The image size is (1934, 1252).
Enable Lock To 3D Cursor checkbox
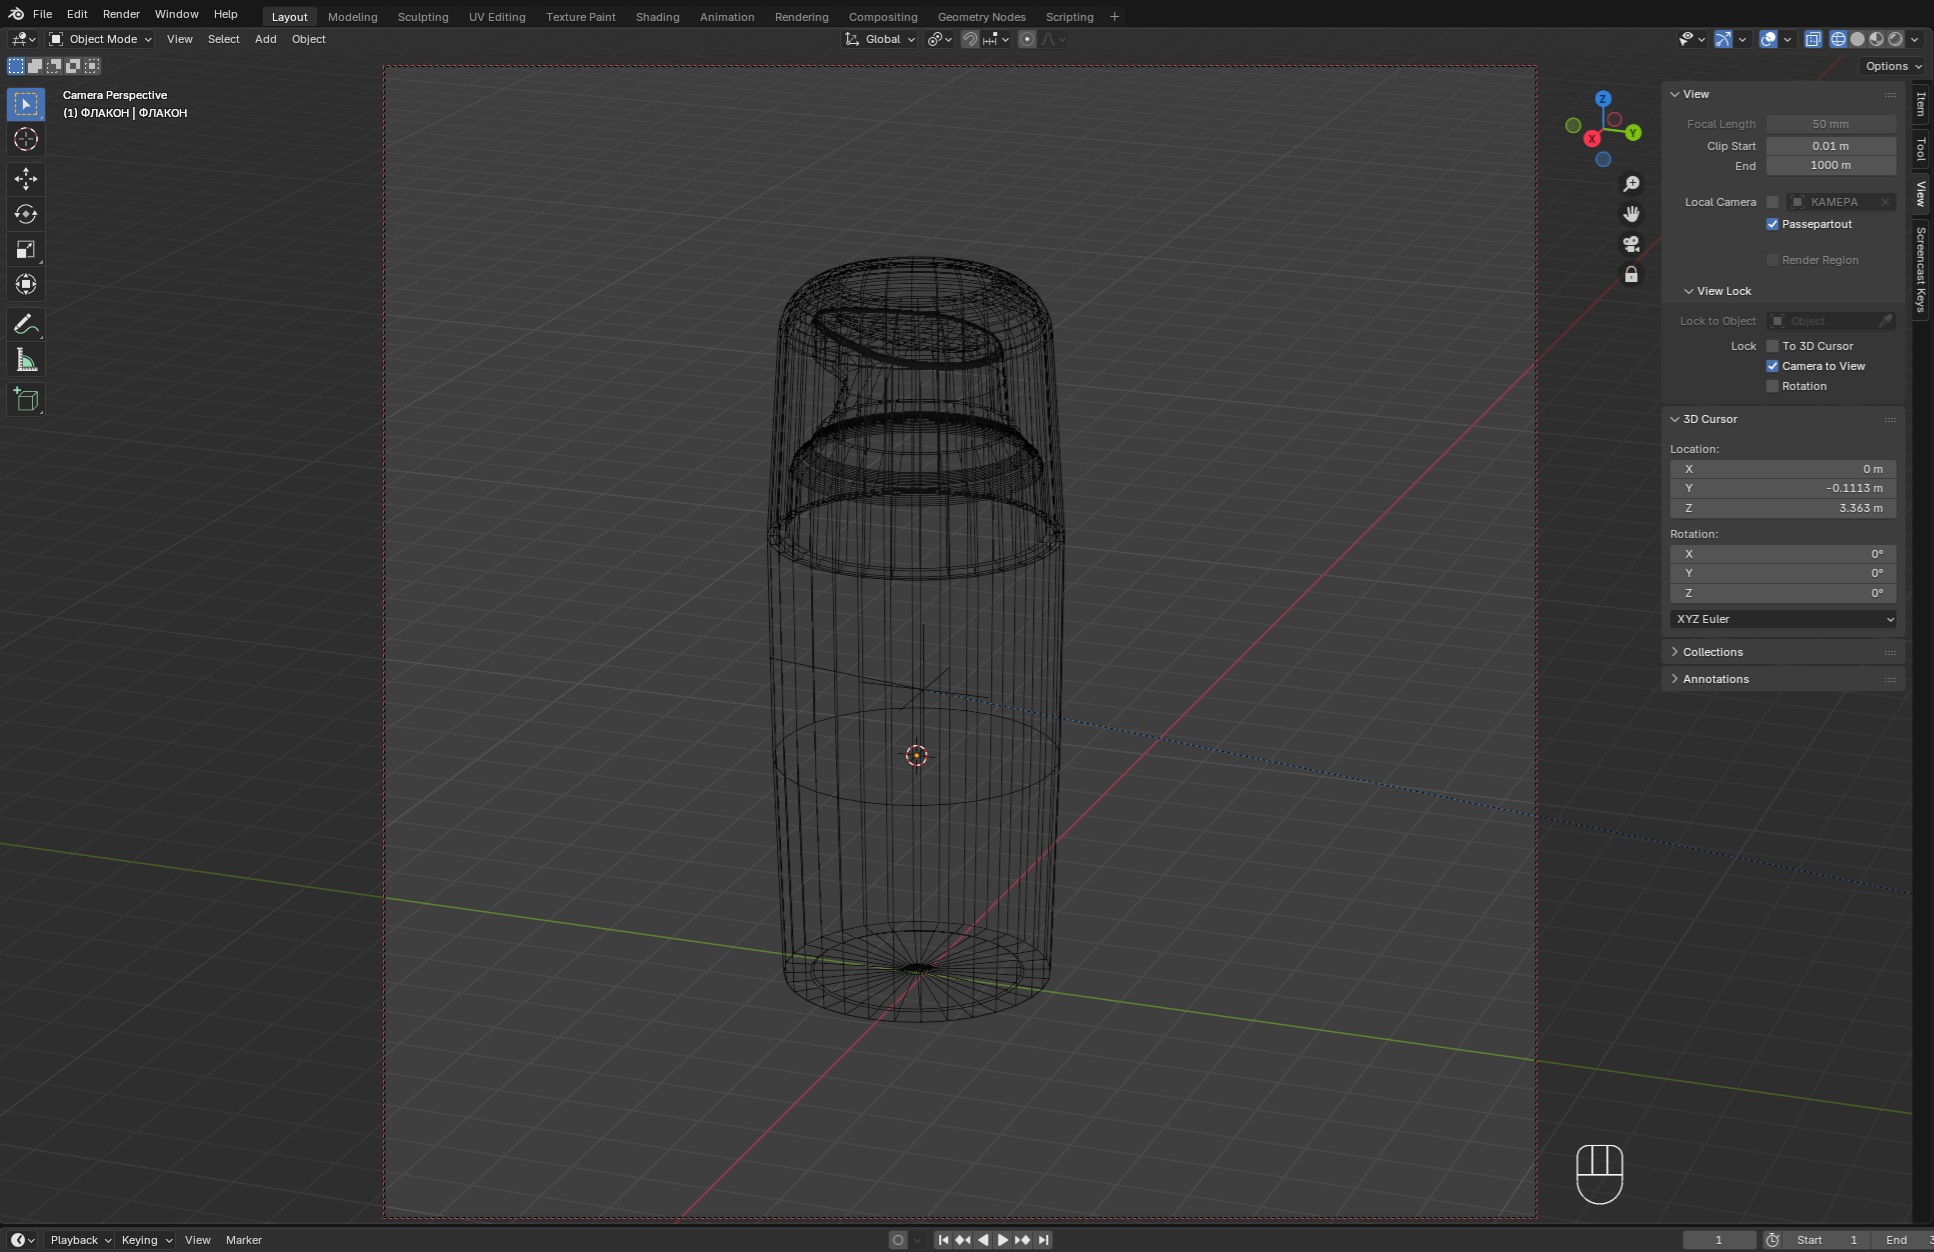point(1773,346)
